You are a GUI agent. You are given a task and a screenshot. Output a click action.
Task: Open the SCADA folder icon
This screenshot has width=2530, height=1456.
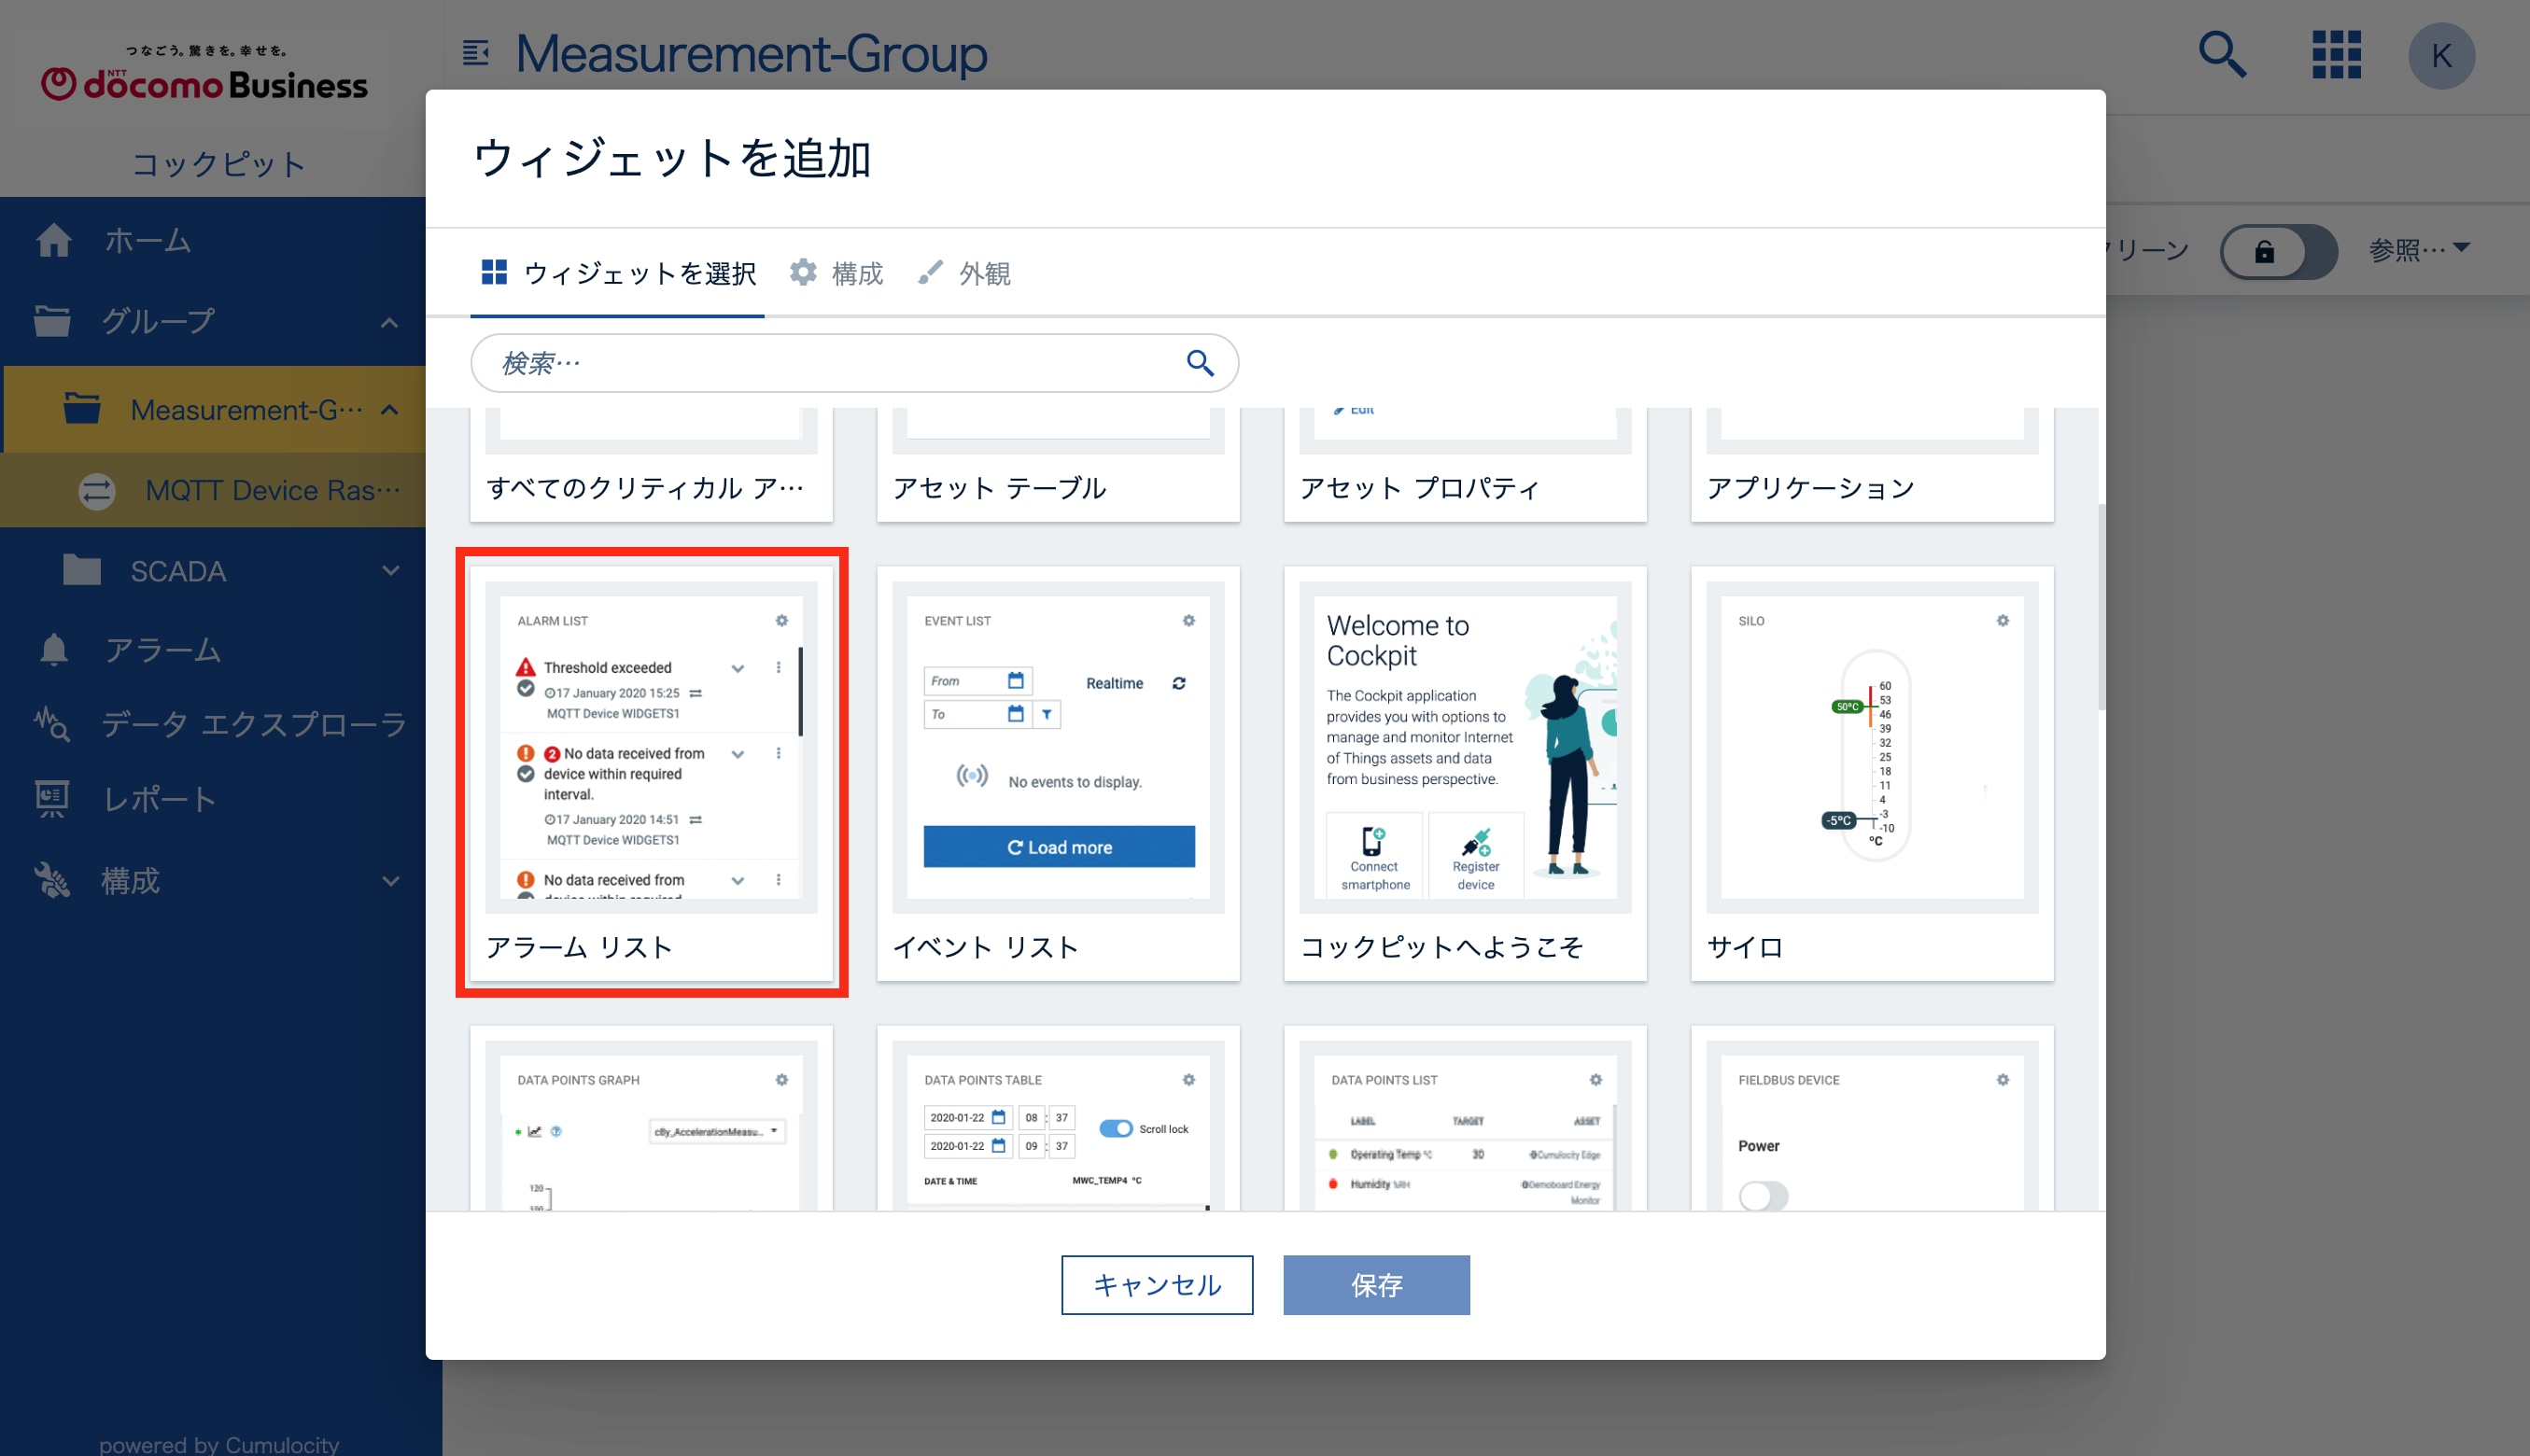click(x=81, y=570)
